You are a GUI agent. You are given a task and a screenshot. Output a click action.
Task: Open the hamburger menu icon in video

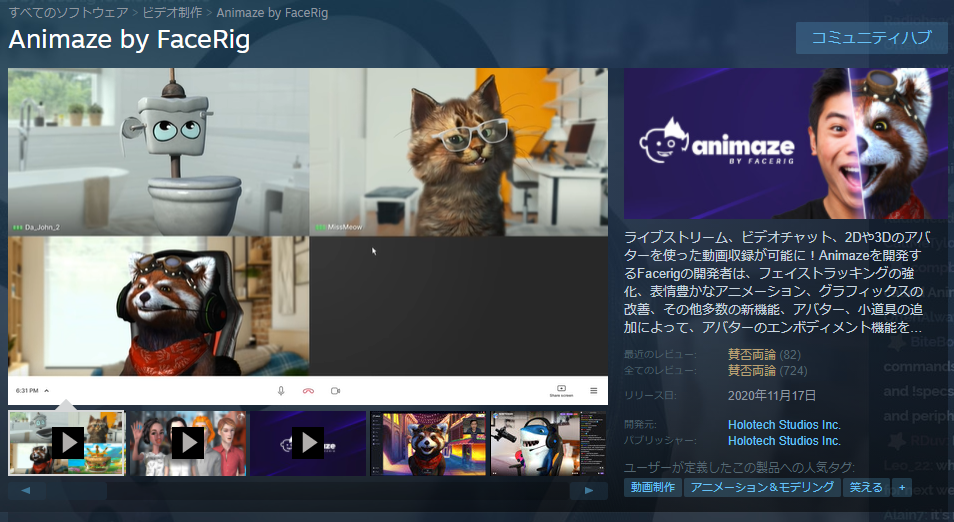(x=594, y=391)
